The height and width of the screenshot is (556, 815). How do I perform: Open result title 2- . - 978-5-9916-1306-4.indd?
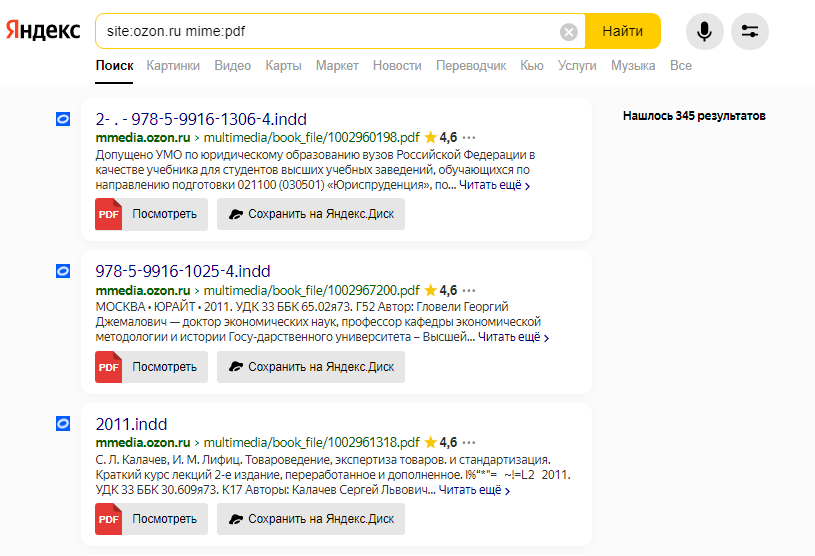tap(201, 119)
